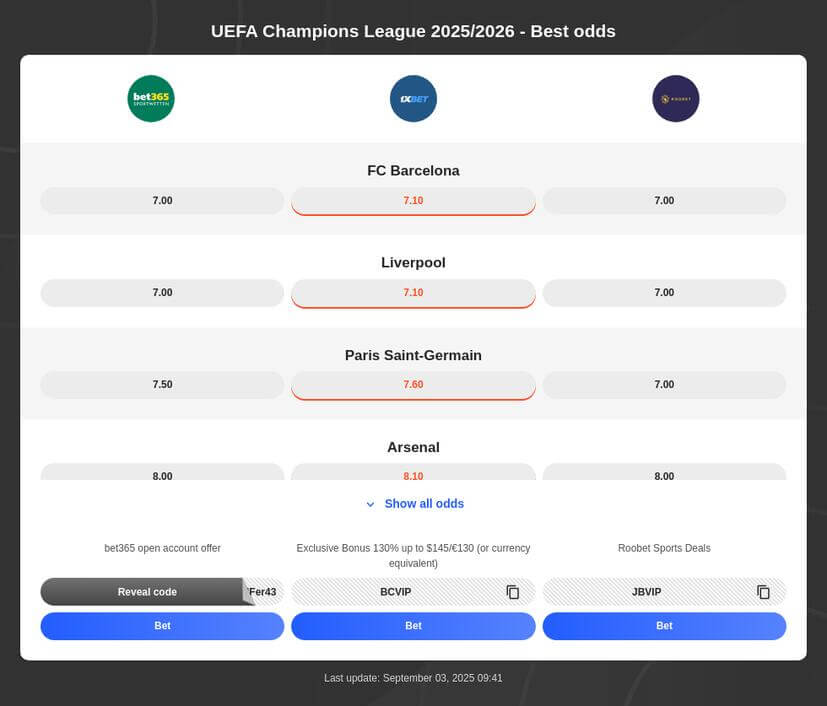This screenshot has width=827, height=706.
Task: Click the JBVIP promo code field
Action: pyautogui.click(x=647, y=592)
